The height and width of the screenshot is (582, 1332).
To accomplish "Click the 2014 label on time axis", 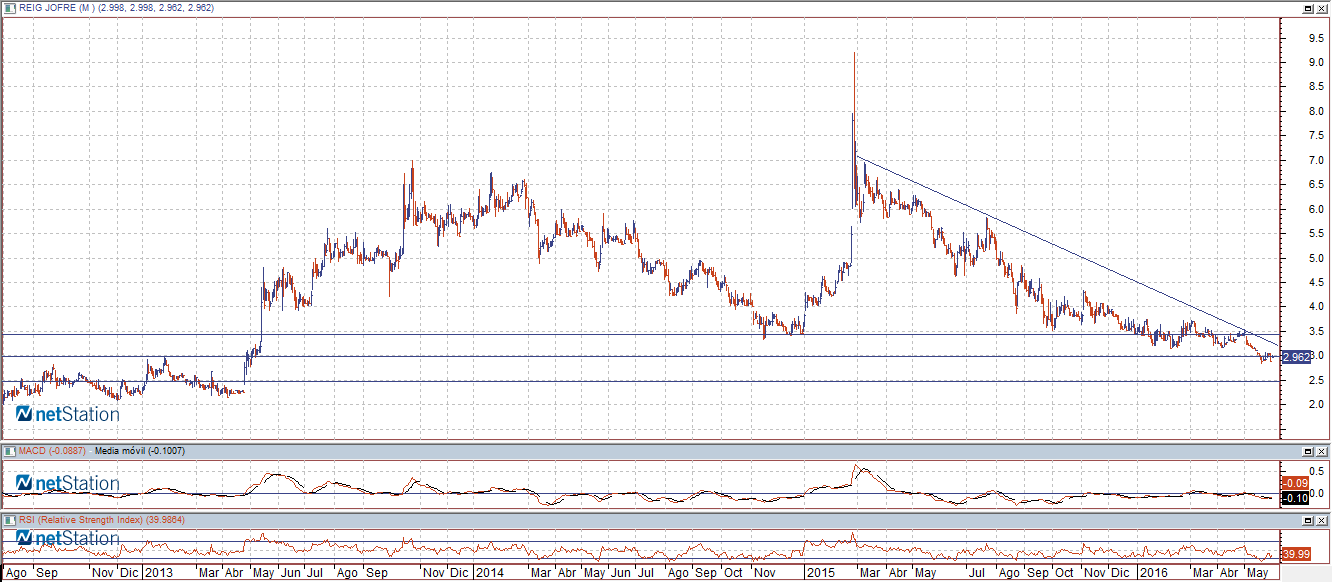I will tap(490, 574).
